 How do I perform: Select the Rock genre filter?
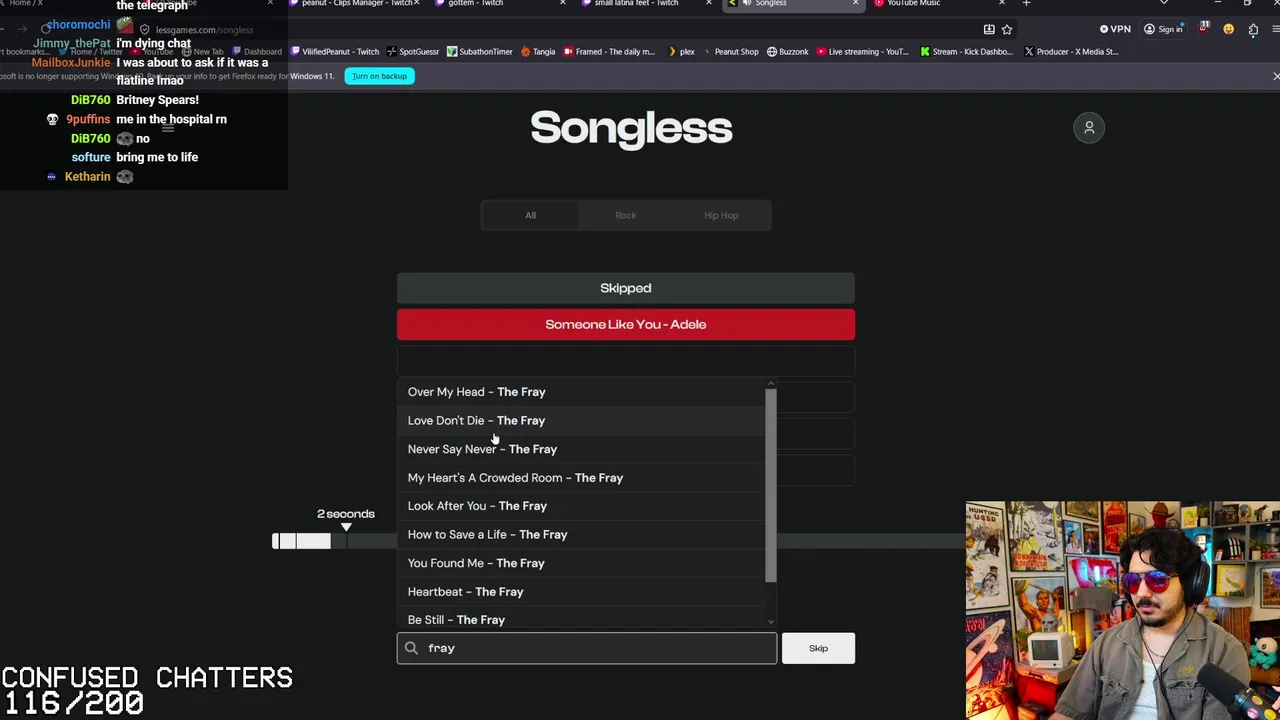626,215
